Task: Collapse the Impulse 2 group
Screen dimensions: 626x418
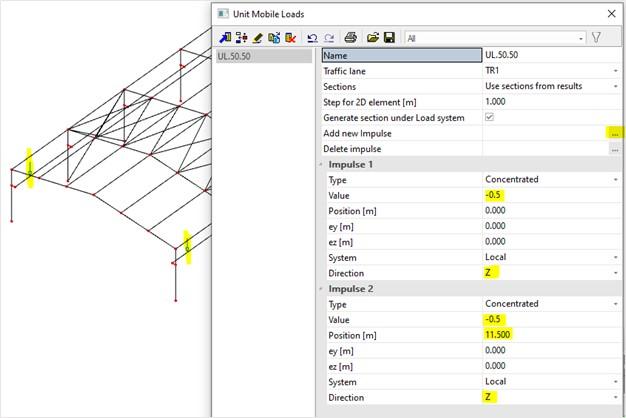Action: 321,288
